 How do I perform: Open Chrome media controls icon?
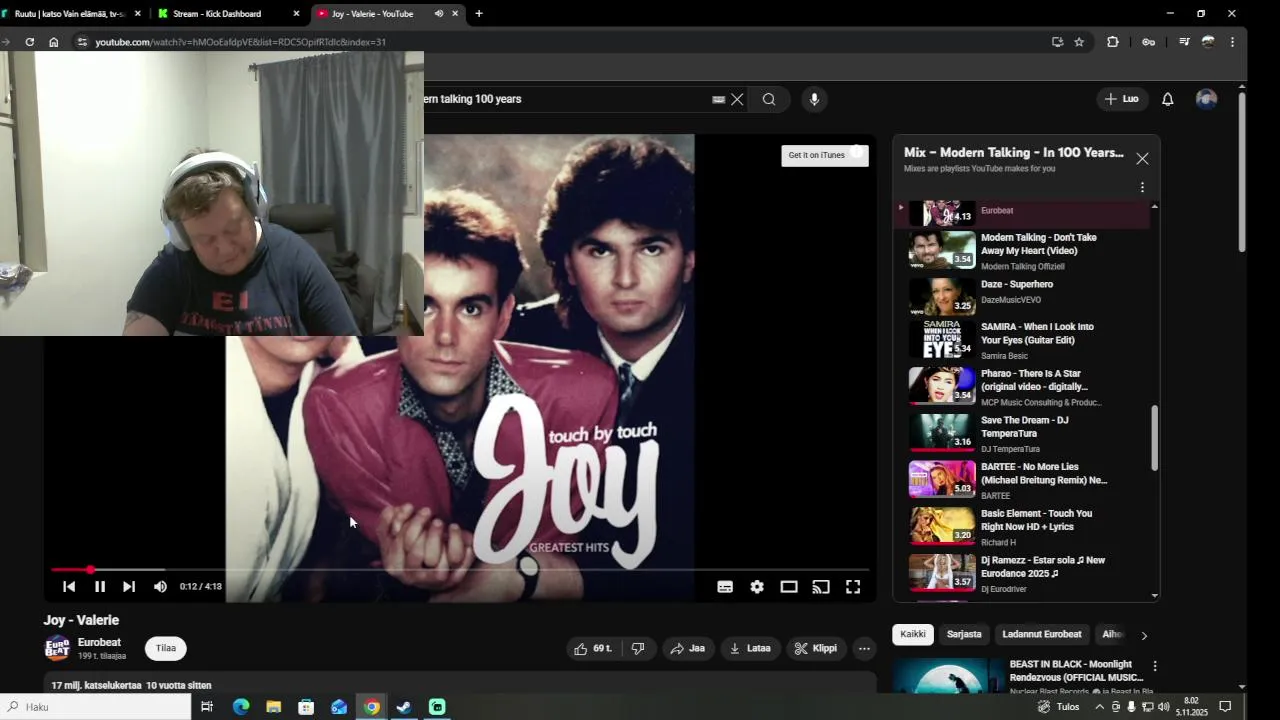tap(1184, 42)
